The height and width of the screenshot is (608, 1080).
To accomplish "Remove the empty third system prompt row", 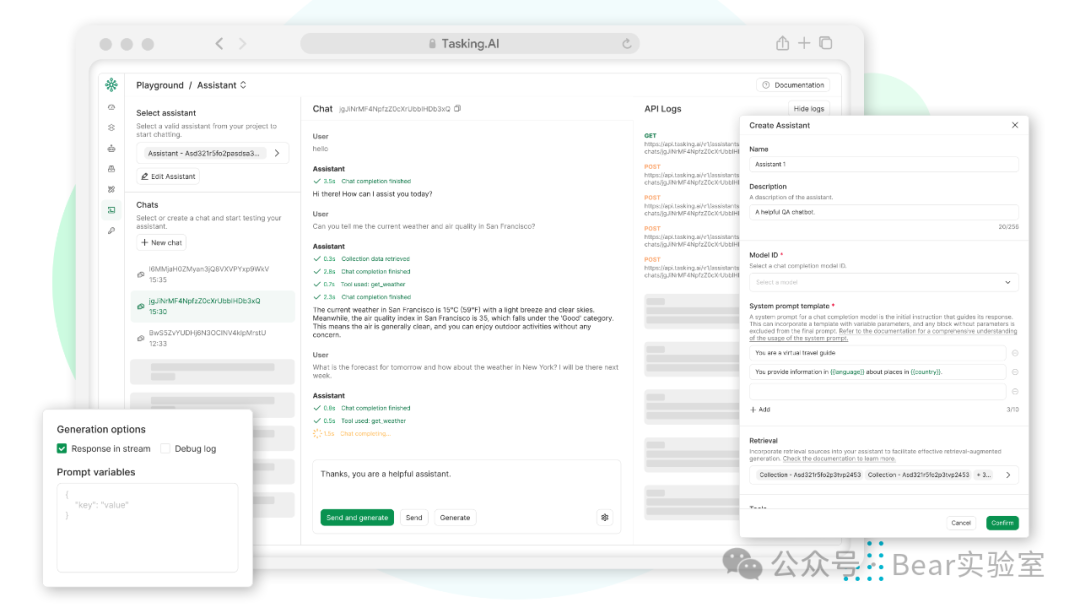I will pyautogui.click(x=1015, y=391).
